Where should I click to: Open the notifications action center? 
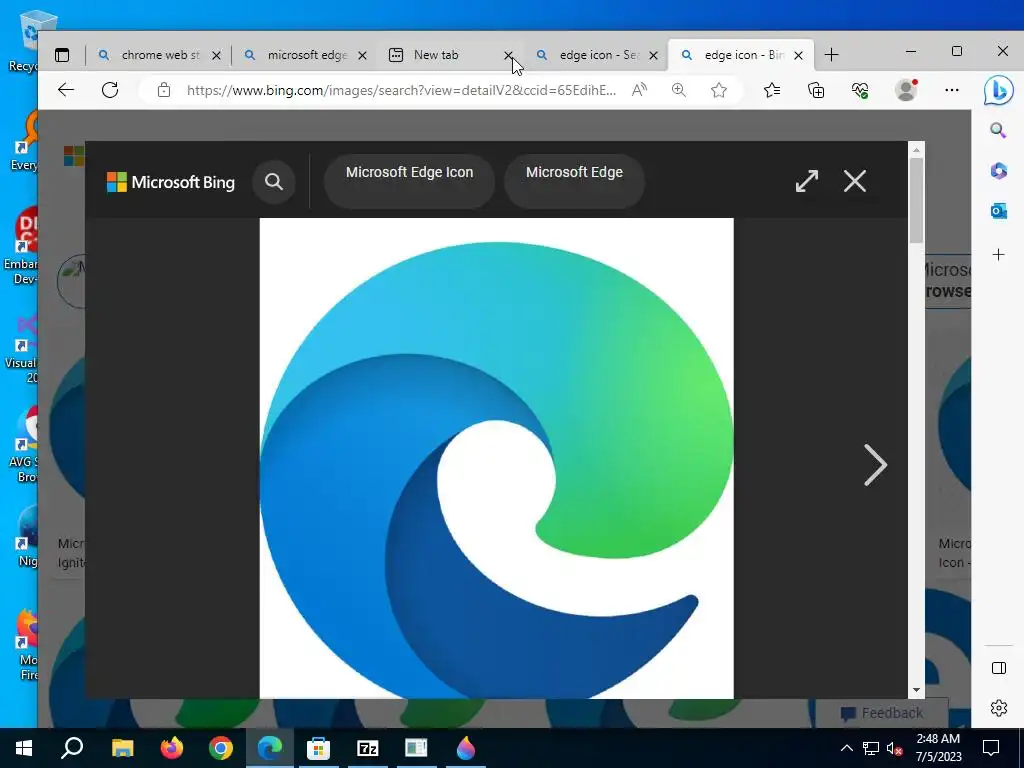[991, 748]
